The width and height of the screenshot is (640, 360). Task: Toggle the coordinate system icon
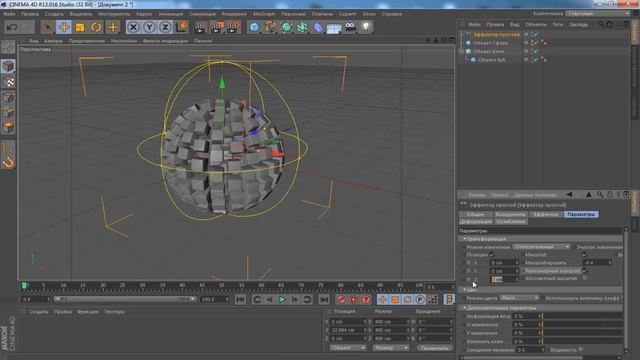tap(182, 27)
